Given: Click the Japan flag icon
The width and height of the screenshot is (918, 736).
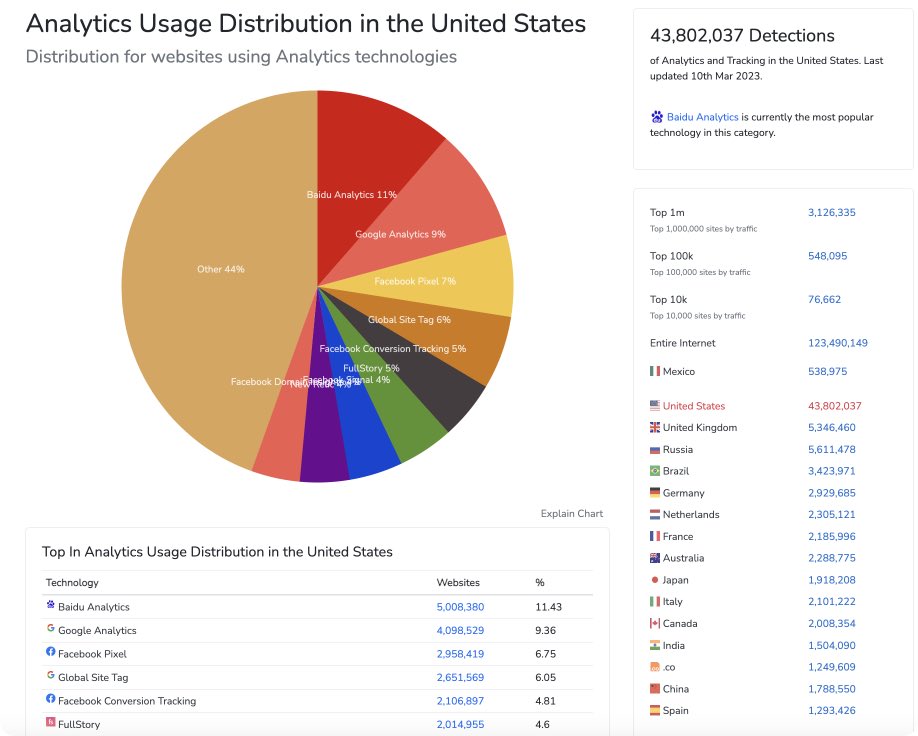Looking at the screenshot, I should click(655, 580).
